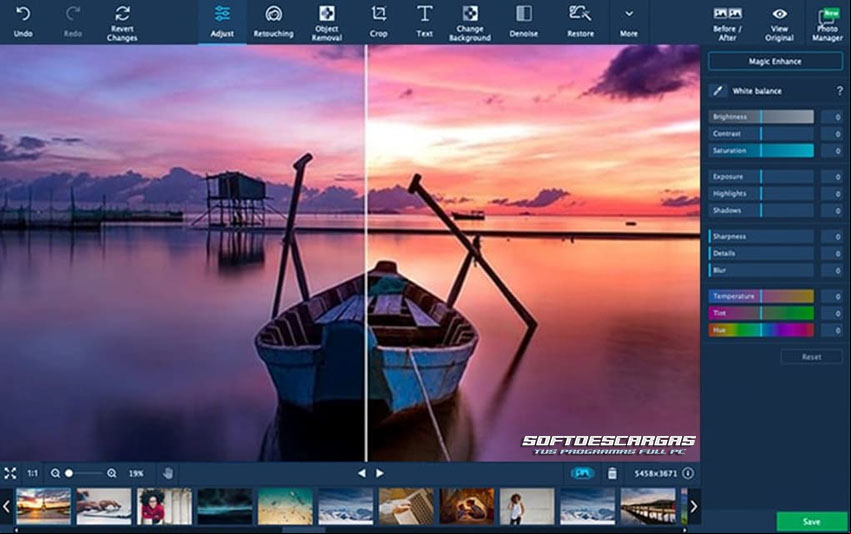Select the woman in red thumbnail

coord(164,506)
